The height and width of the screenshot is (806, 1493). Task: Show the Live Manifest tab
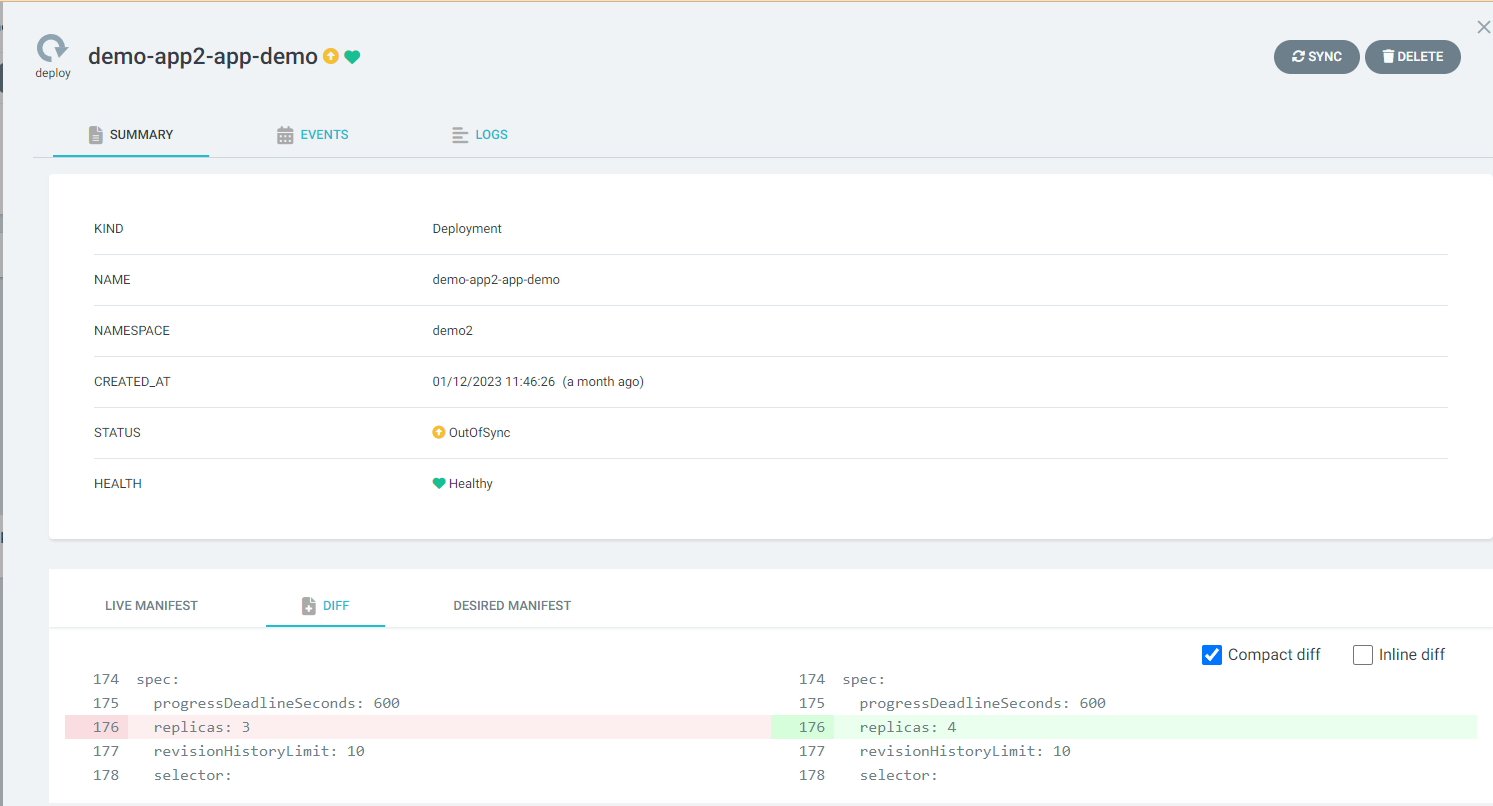pos(152,606)
